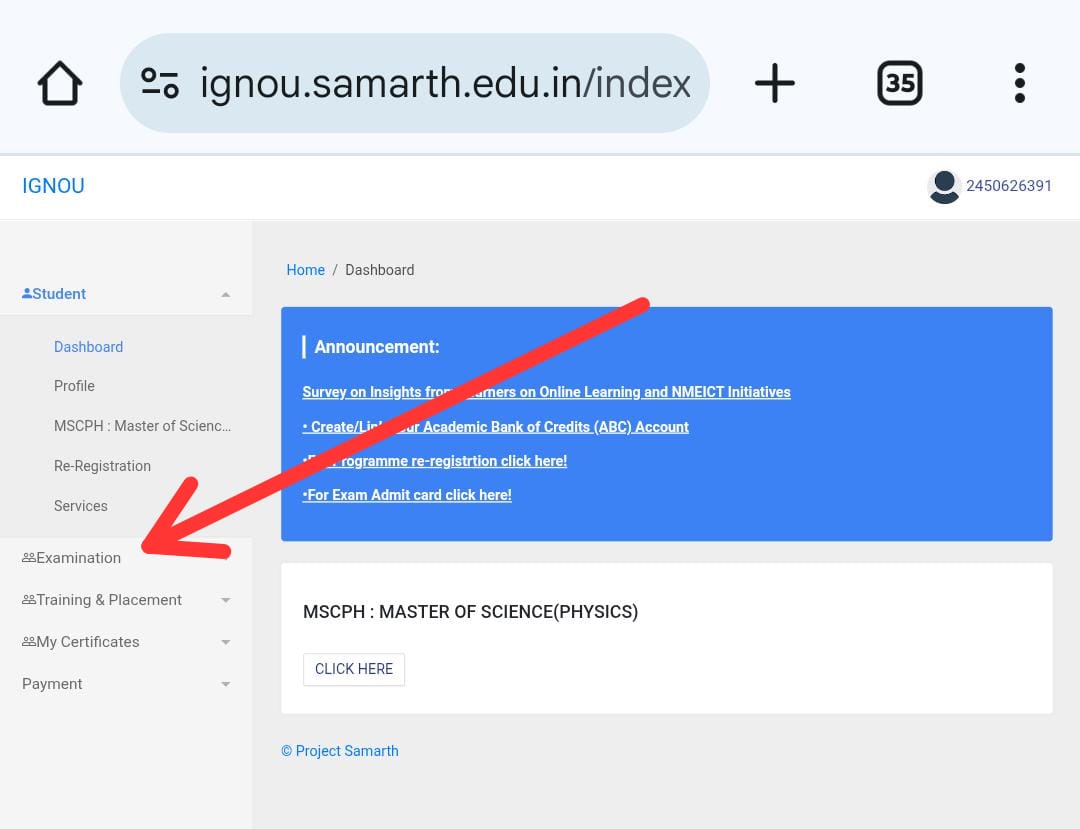This screenshot has height=829, width=1080.
Task: Expand the Examination menu
Action: (x=126, y=558)
